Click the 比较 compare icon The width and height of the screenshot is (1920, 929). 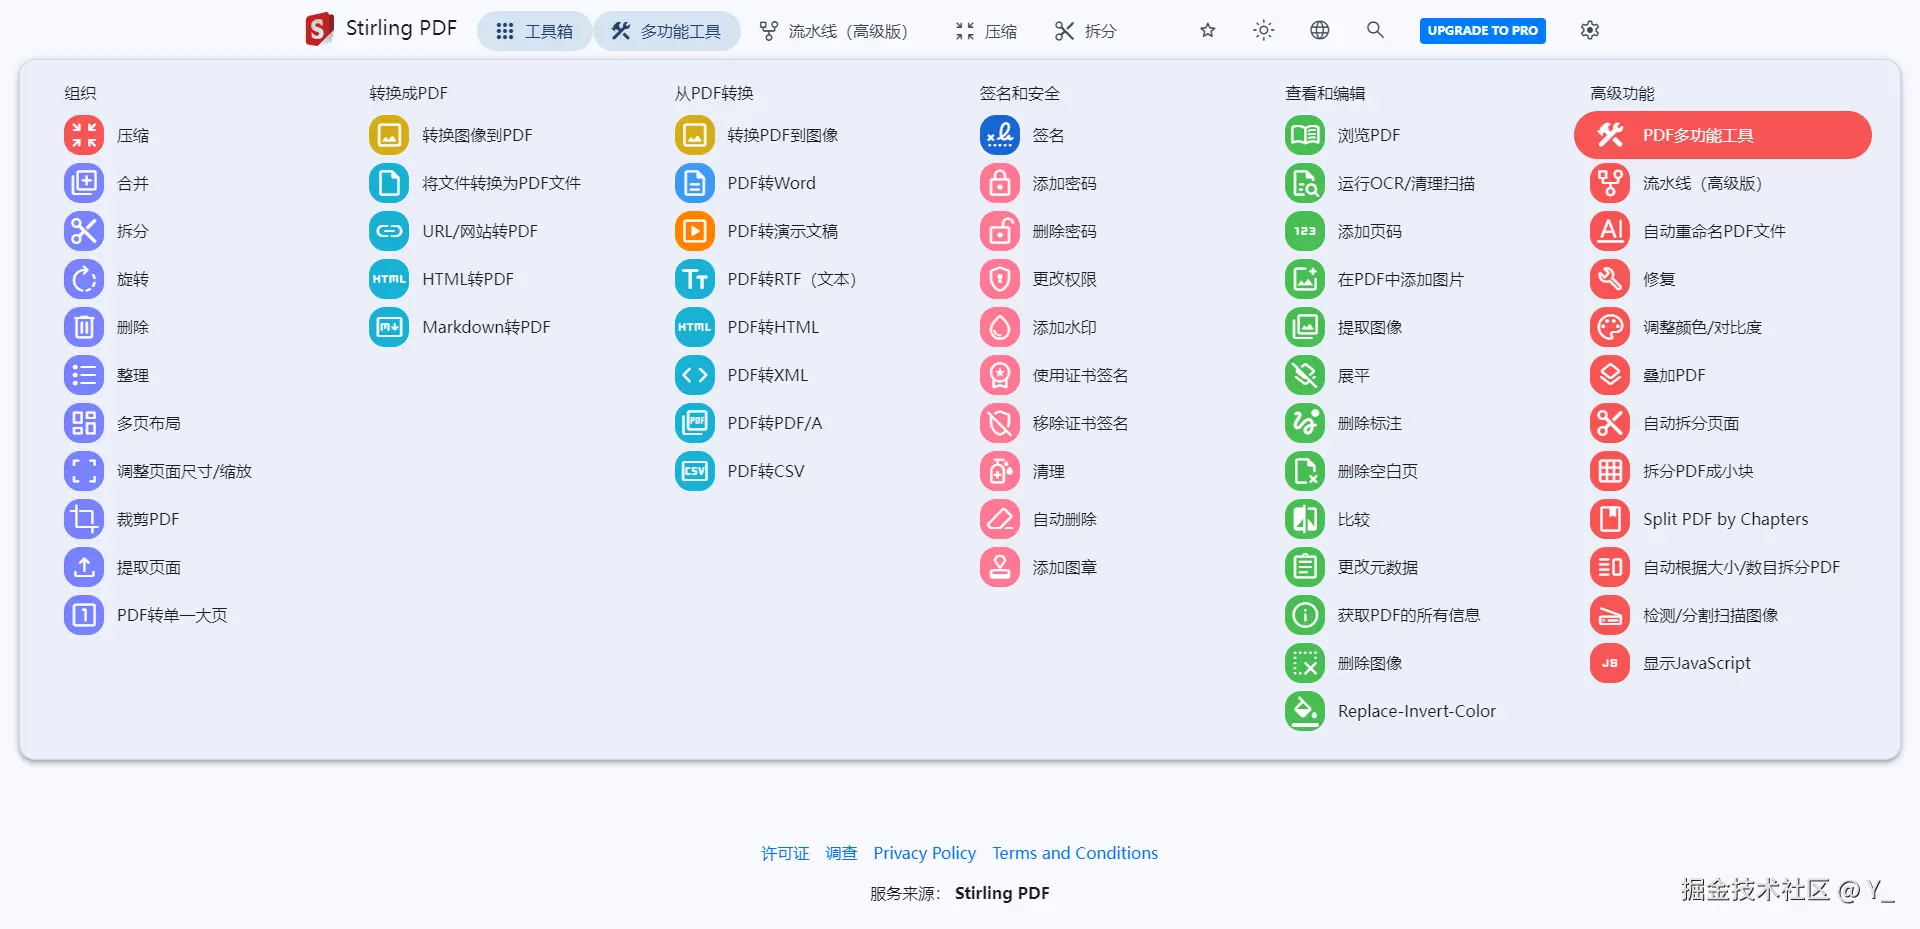tap(1305, 519)
